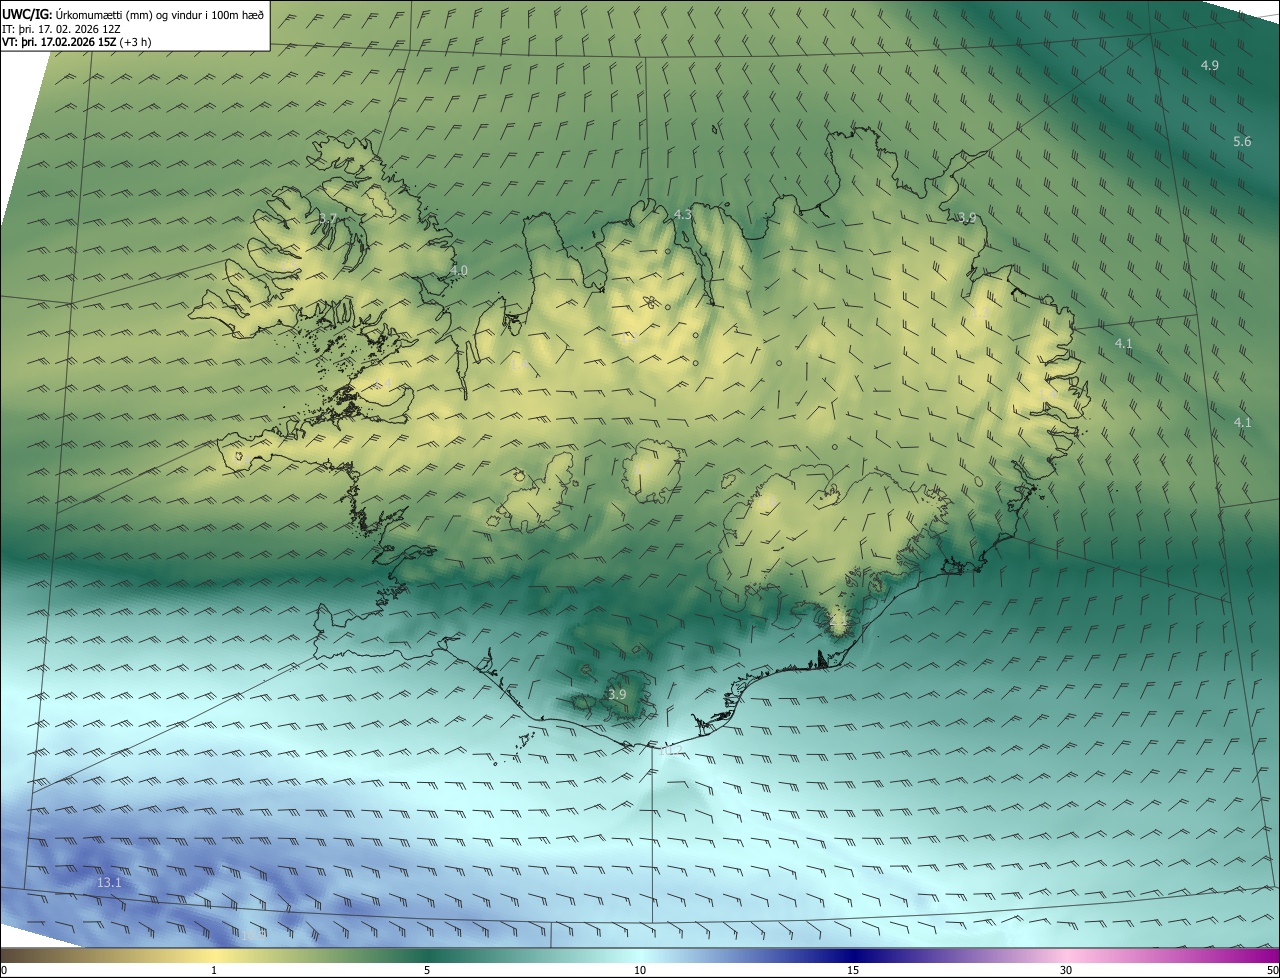Select the valid time line 'VT: þri. 17.02.2026 15Z (+3 h)'

coord(77,42)
